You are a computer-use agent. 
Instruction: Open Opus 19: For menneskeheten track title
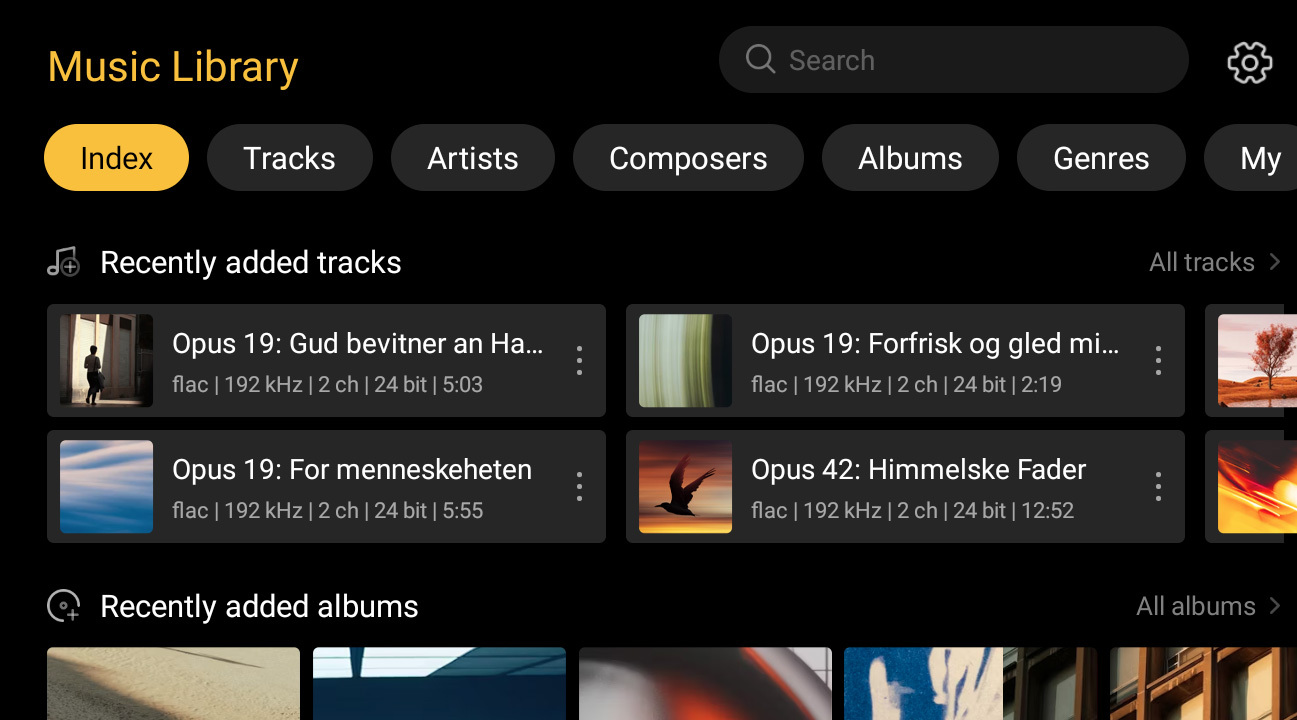pos(352,470)
